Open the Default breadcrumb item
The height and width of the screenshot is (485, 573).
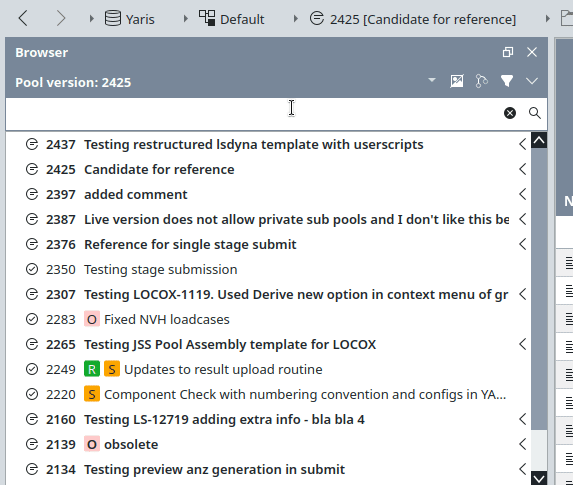pos(231,19)
